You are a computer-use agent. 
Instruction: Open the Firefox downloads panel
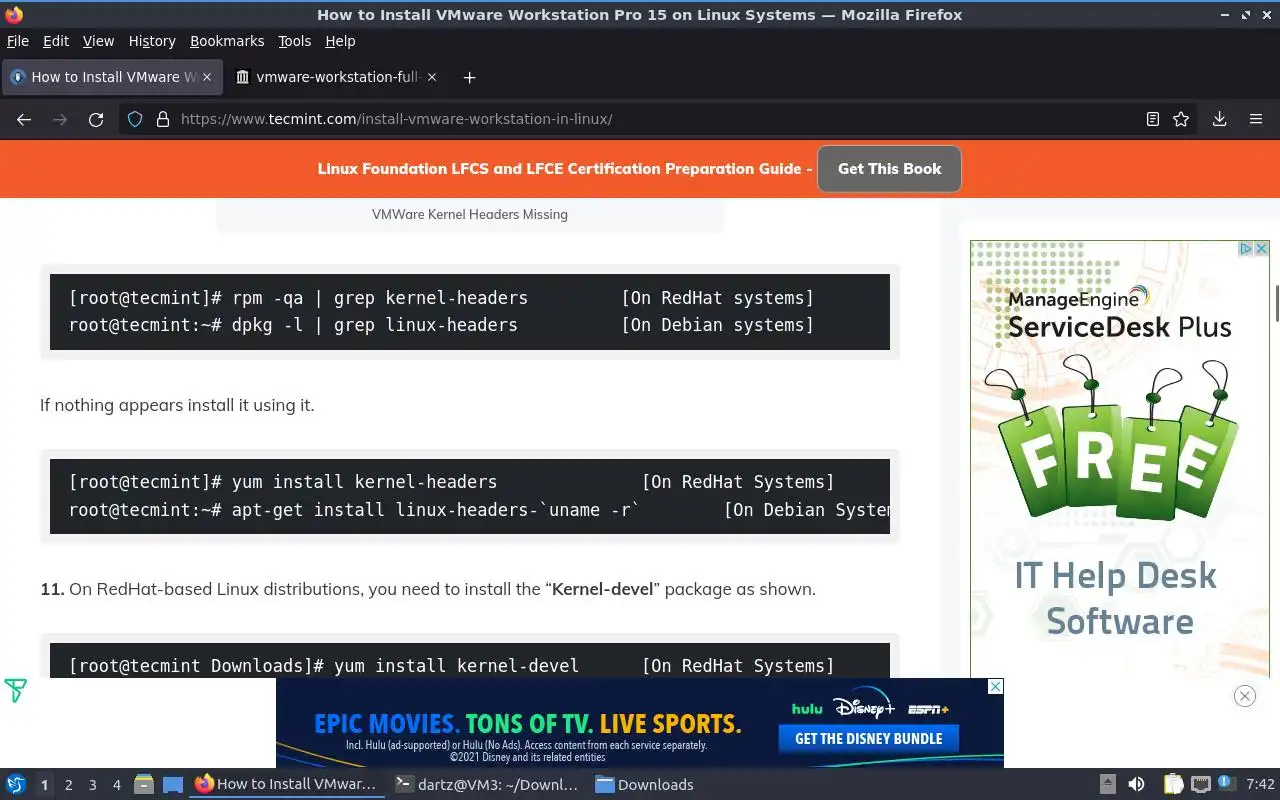coord(1219,119)
